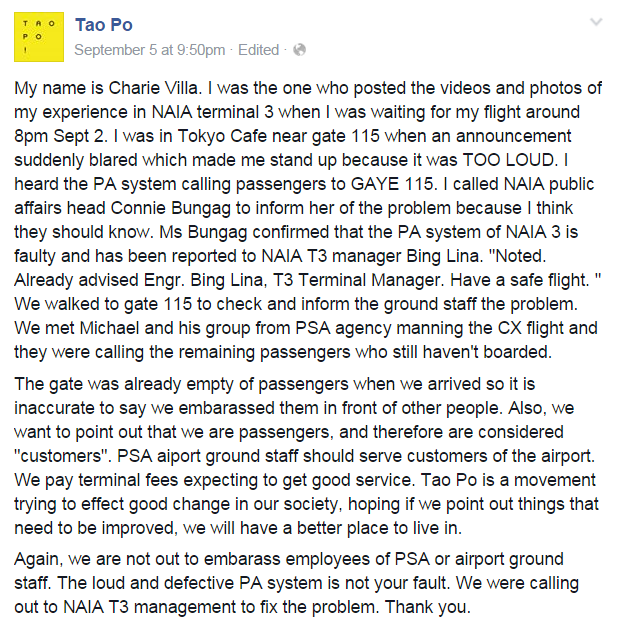Click the paragraph starting The gate was already
617x625 pixels.
pyautogui.click(x=307, y=456)
